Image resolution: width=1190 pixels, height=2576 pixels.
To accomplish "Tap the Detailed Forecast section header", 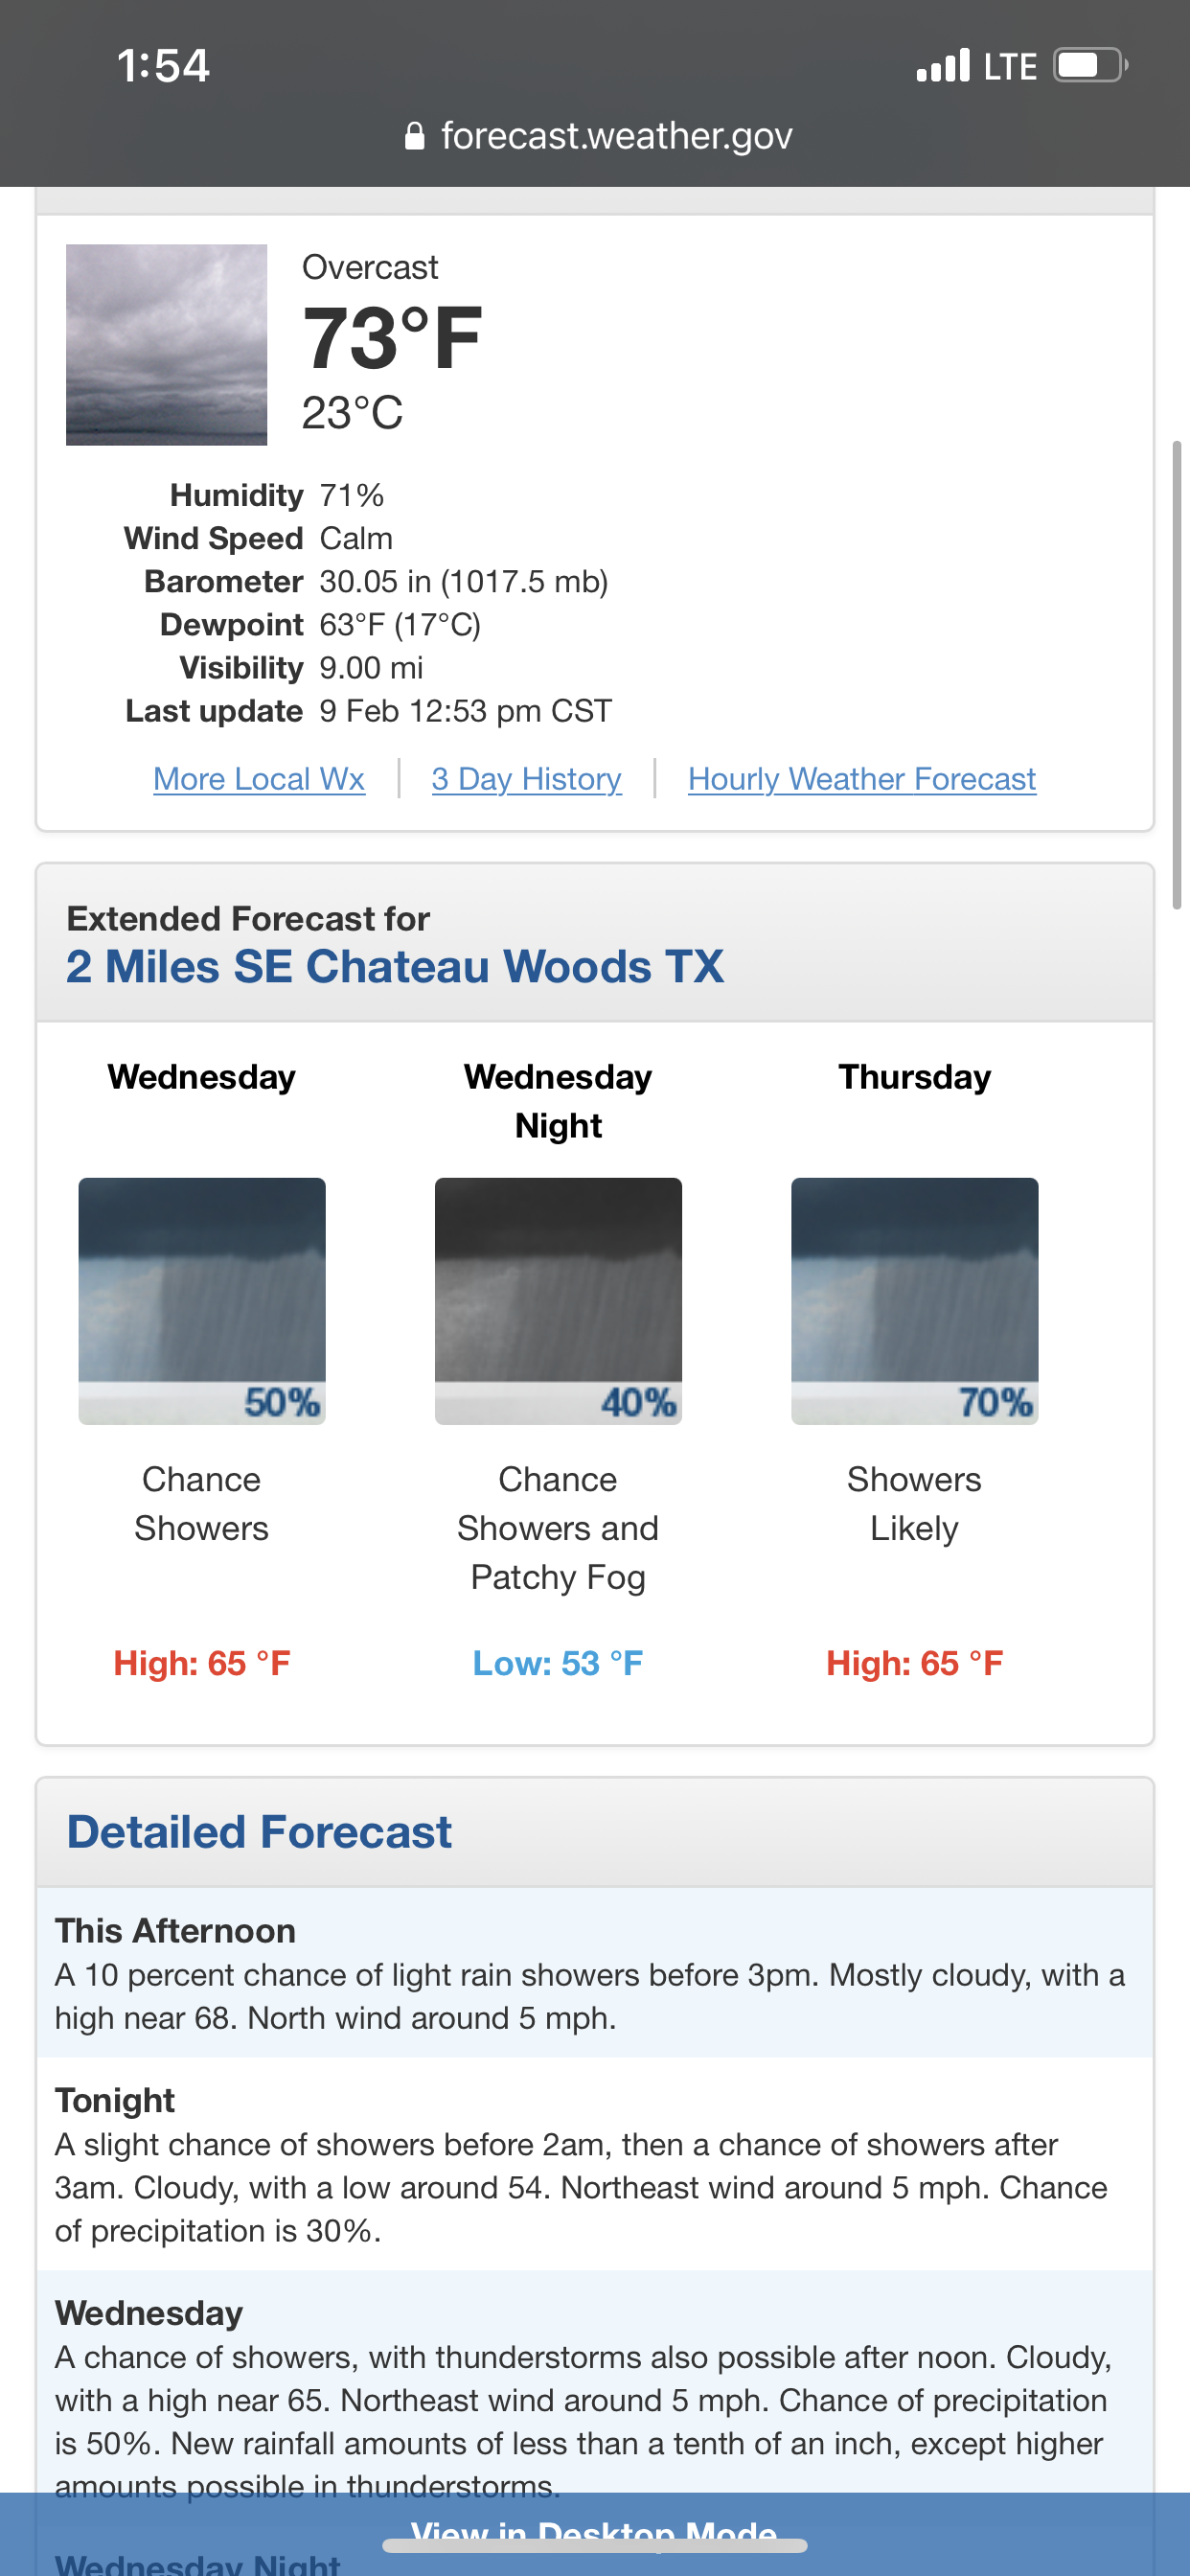I will tap(259, 1832).
